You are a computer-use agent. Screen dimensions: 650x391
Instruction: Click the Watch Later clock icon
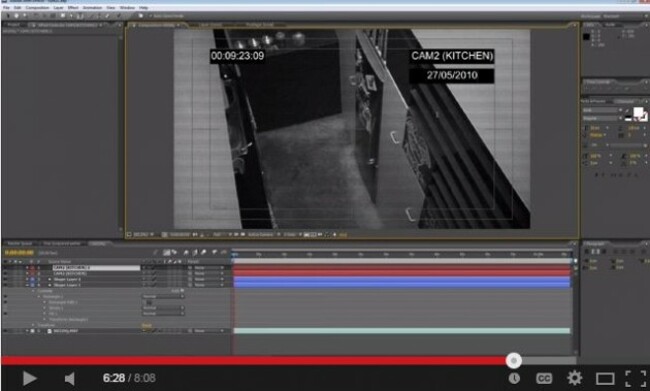[514, 378]
